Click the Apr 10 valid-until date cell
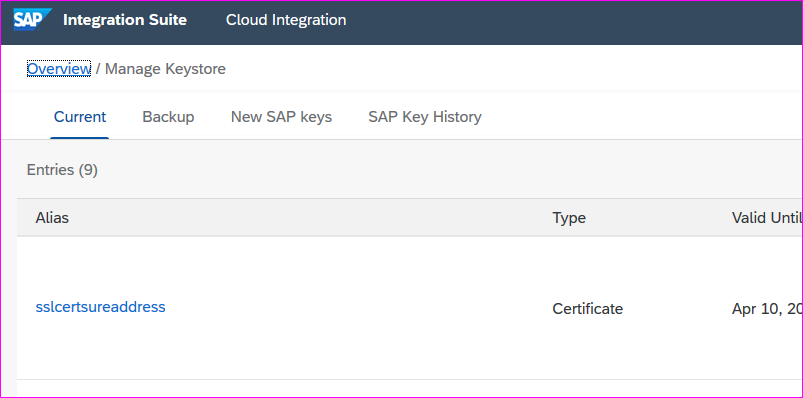803x398 pixels. click(767, 309)
